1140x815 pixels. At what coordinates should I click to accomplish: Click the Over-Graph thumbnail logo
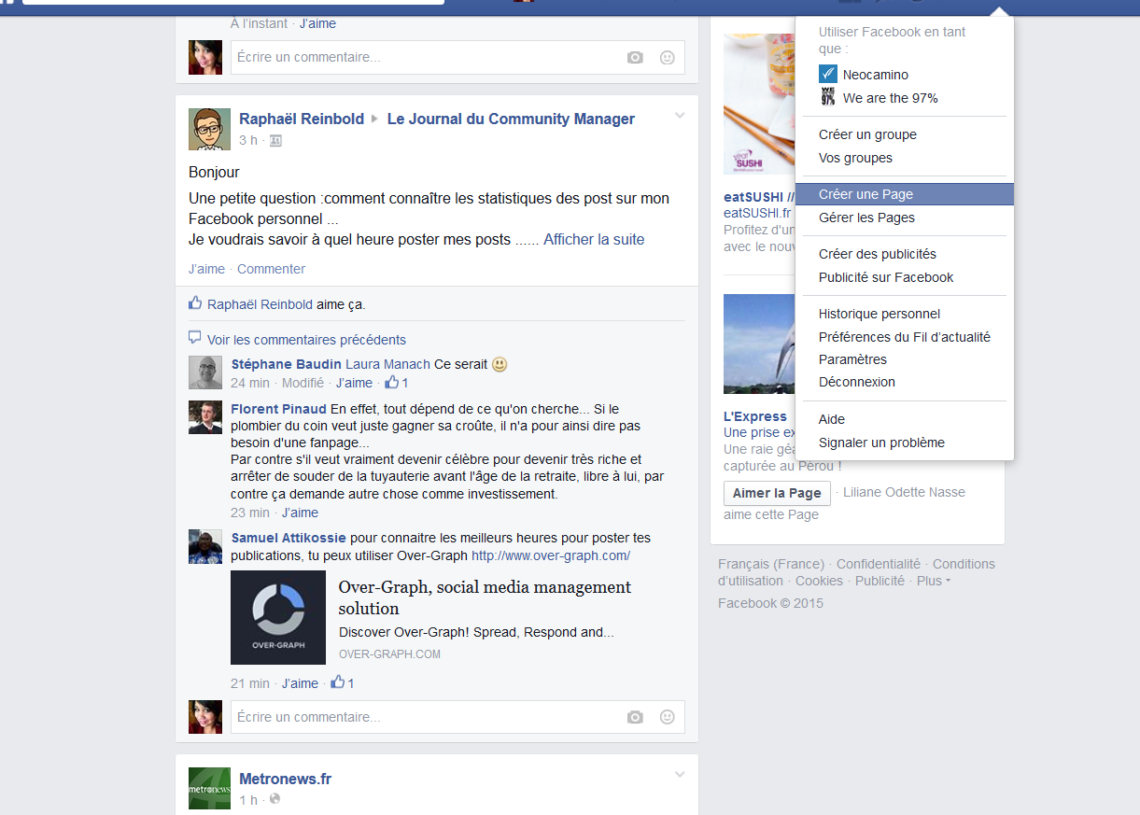tap(277, 615)
